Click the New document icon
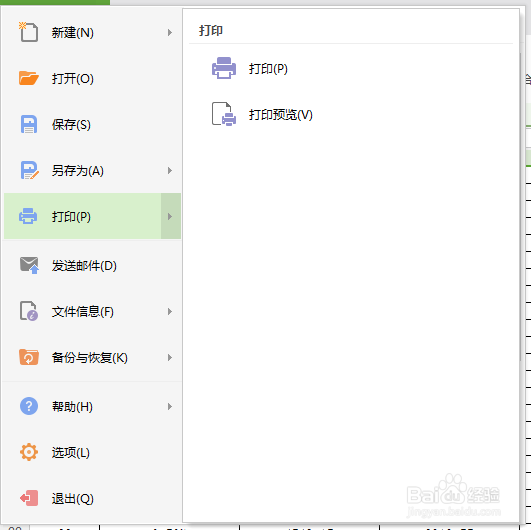This screenshot has height=530, width=531. 28,32
